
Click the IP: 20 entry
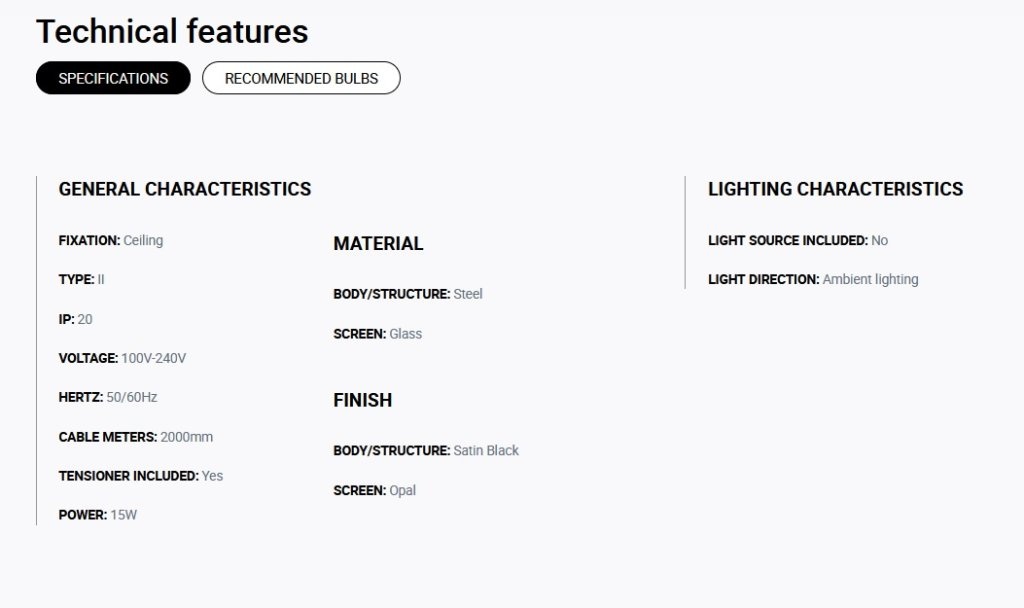click(x=76, y=319)
